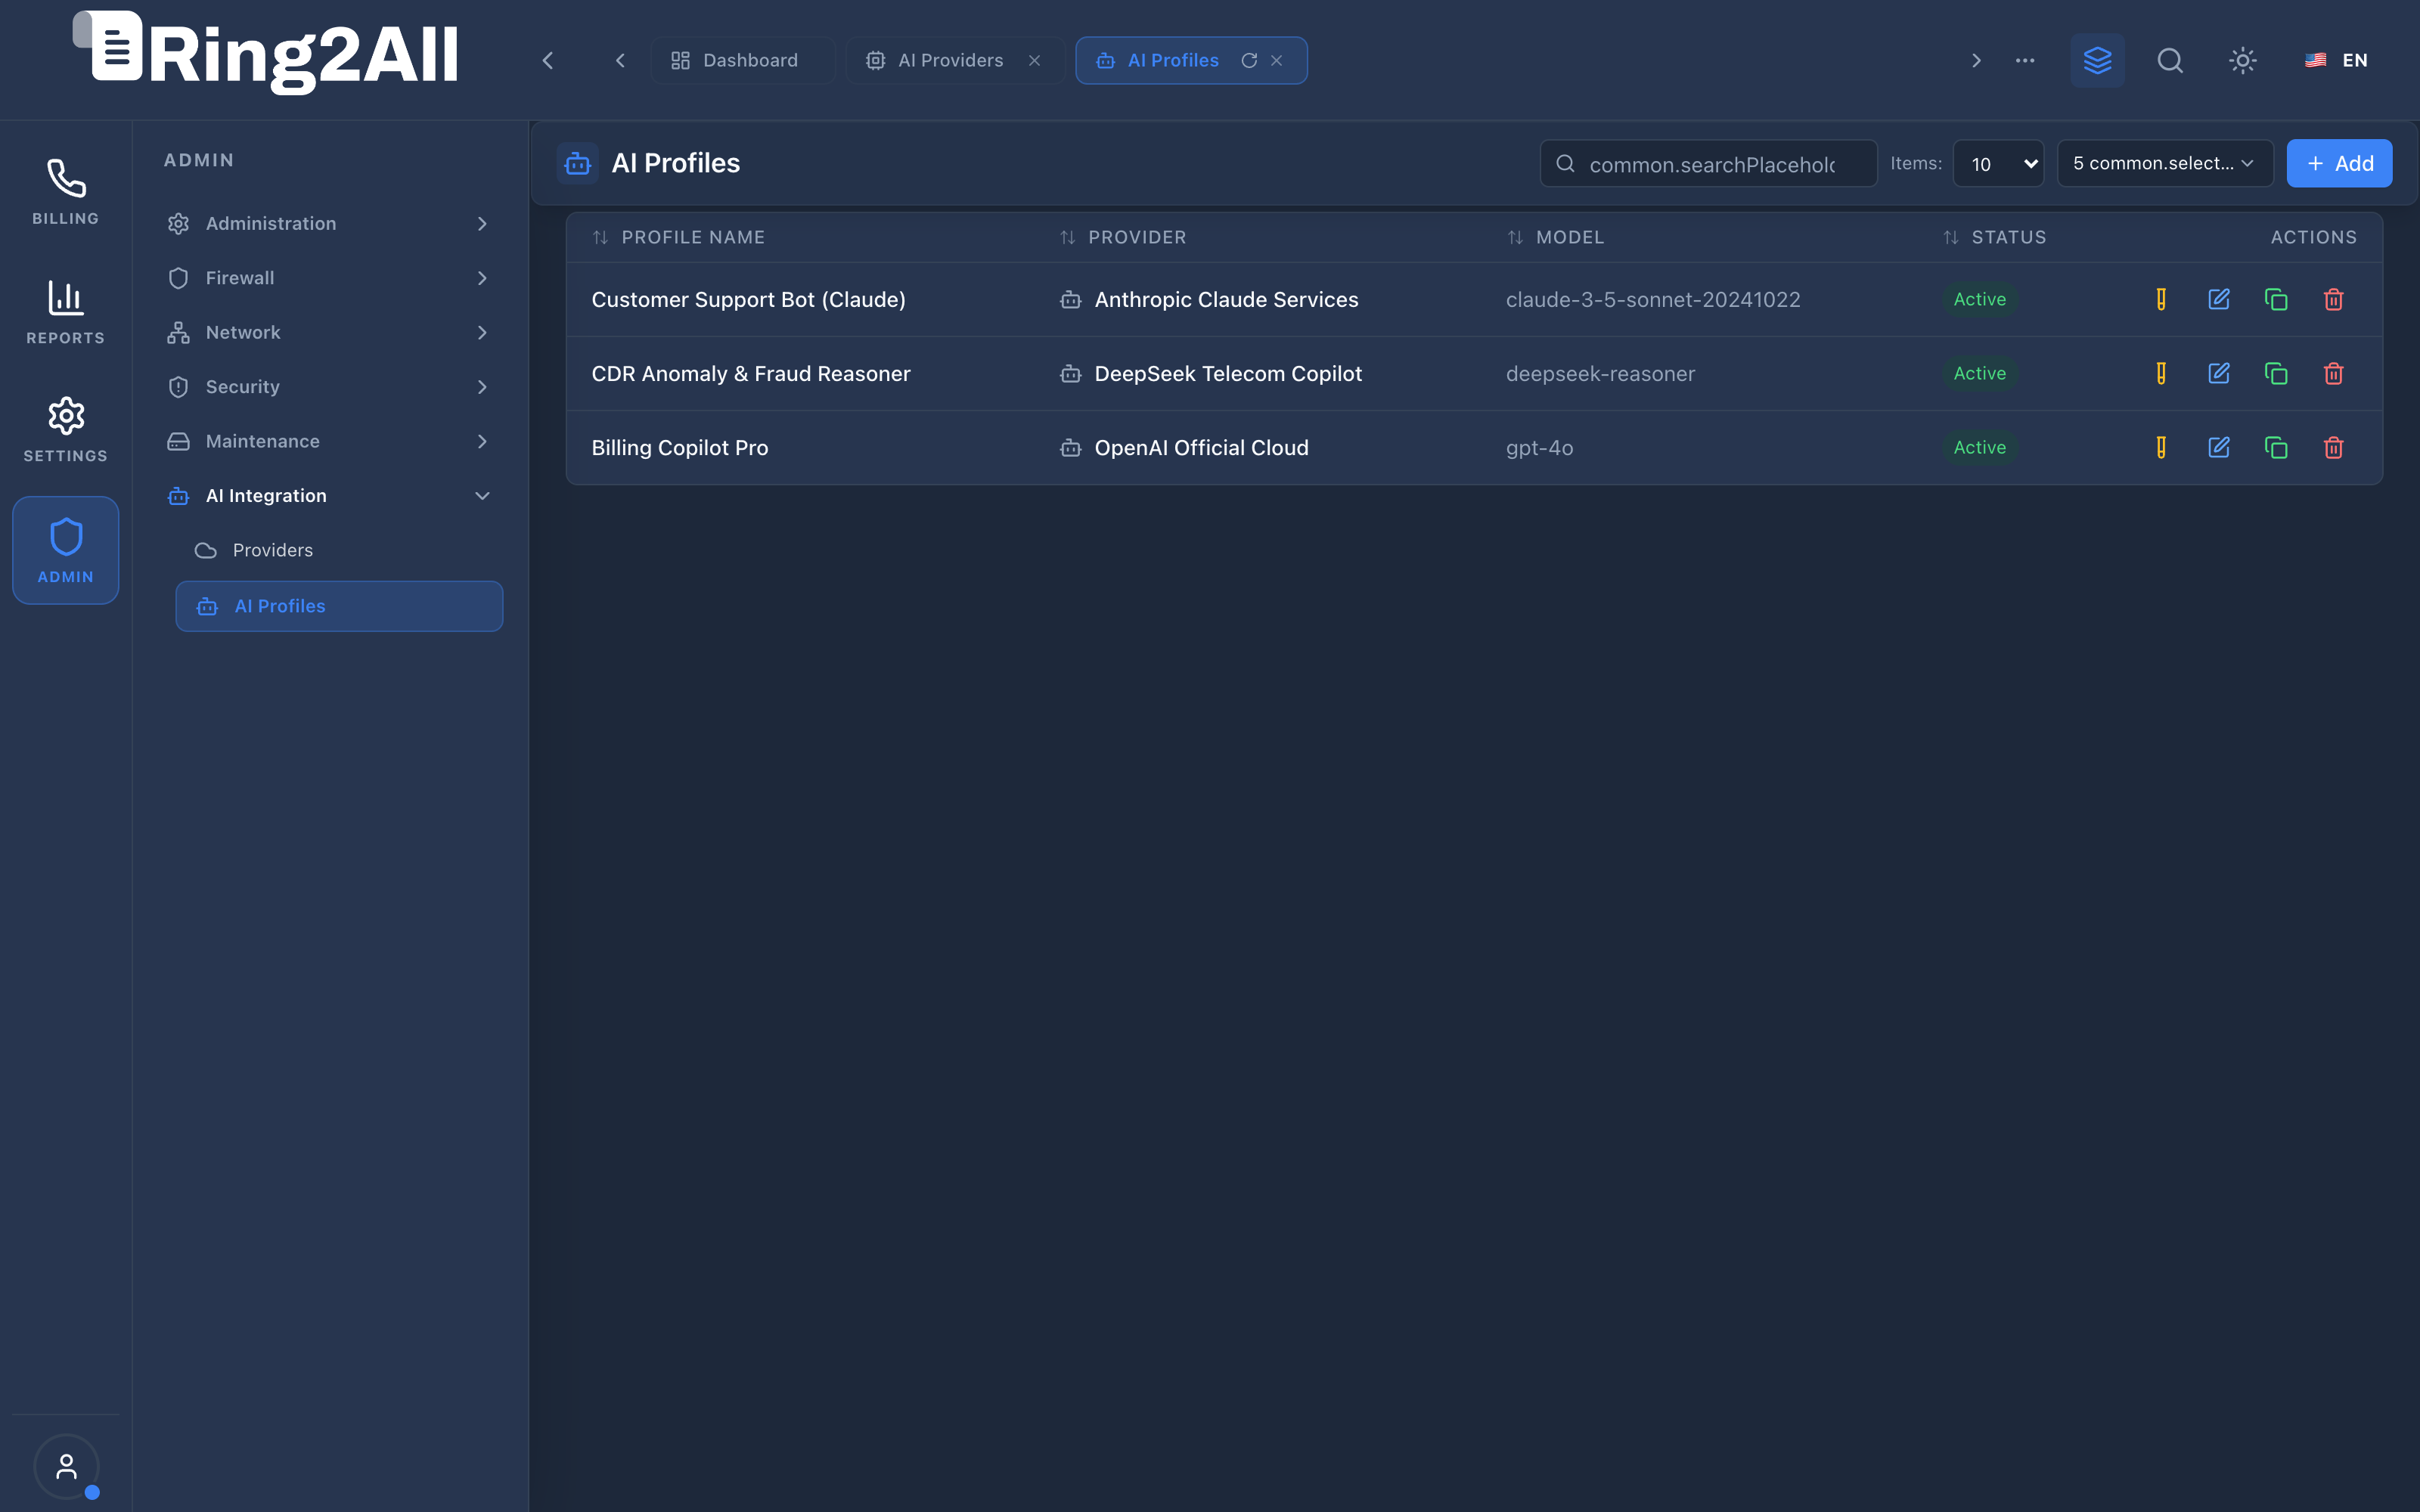Reload the AI Profiles tab
The image size is (2420, 1512).
tap(1249, 60)
